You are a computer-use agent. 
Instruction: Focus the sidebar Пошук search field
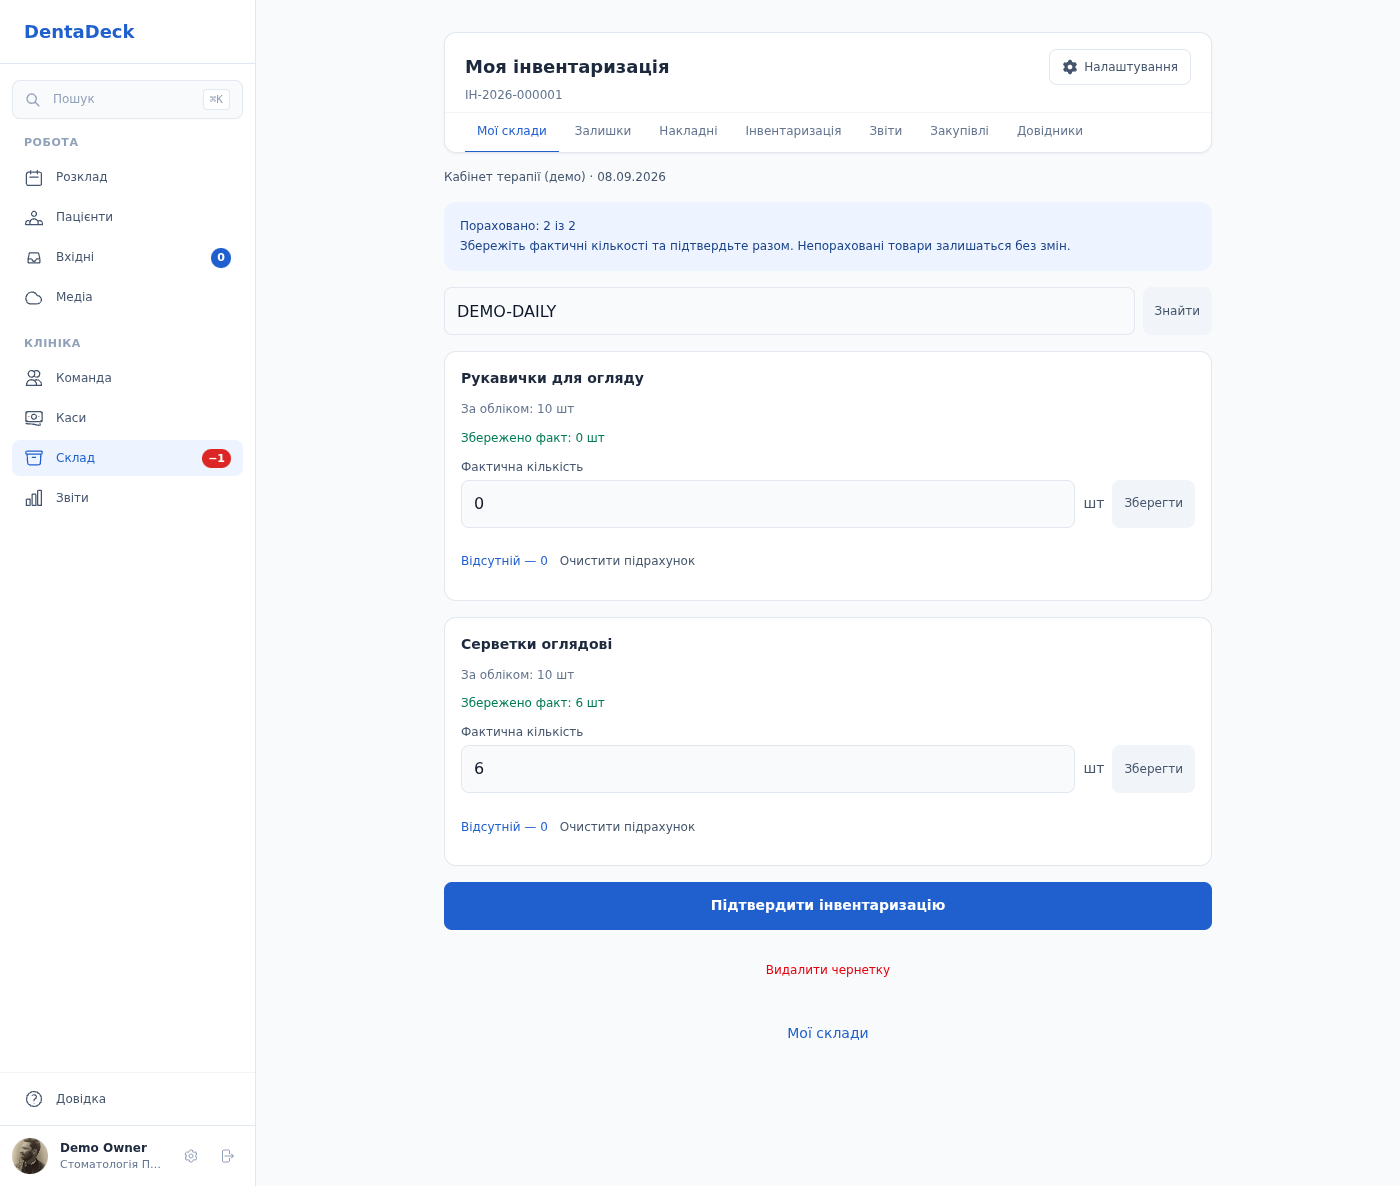tap(127, 100)
